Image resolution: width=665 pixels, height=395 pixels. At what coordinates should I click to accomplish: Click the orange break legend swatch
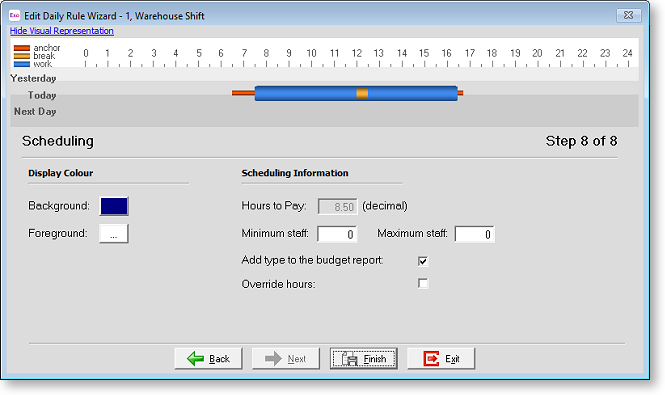click(x=22, y=56)
